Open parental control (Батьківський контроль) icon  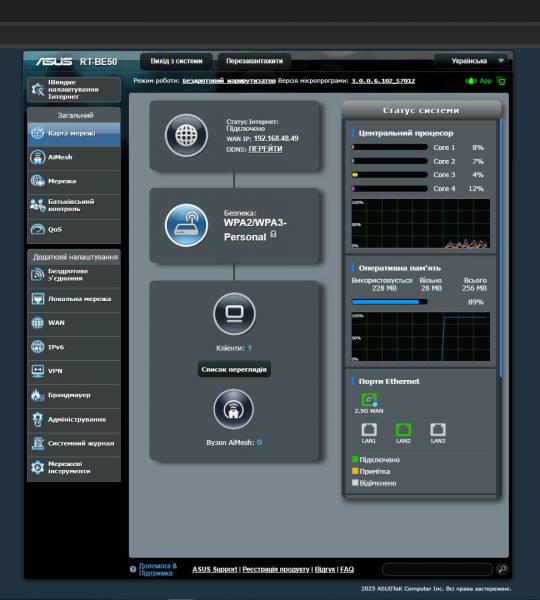point(38,205)
